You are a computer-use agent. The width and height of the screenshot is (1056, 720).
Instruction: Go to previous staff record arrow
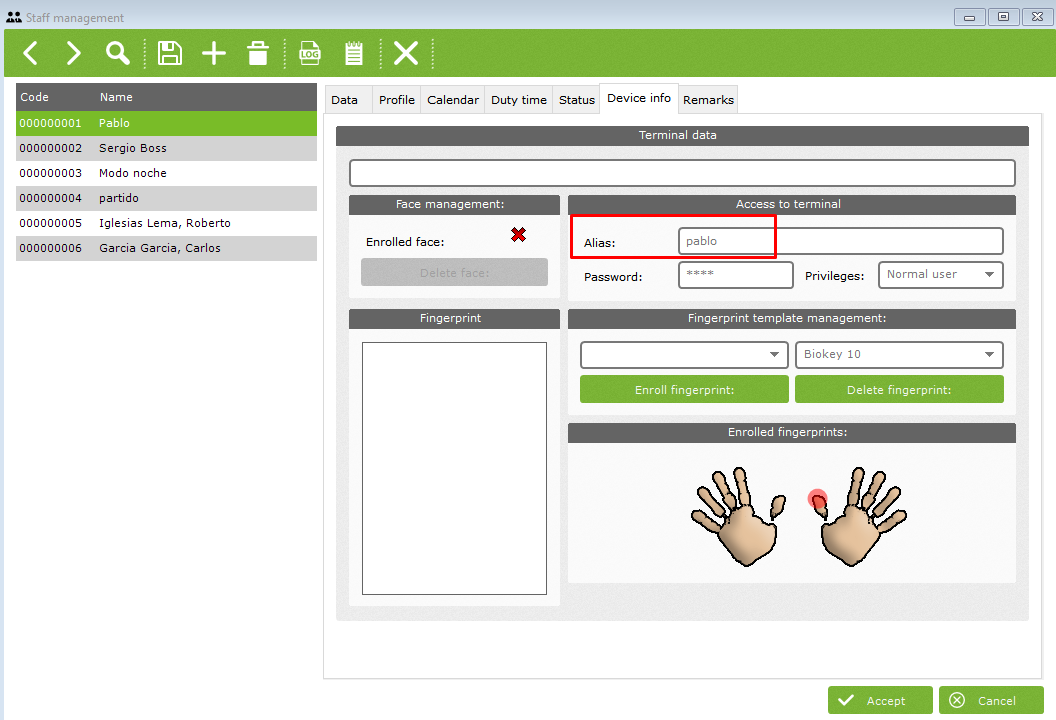click(30, 53)
